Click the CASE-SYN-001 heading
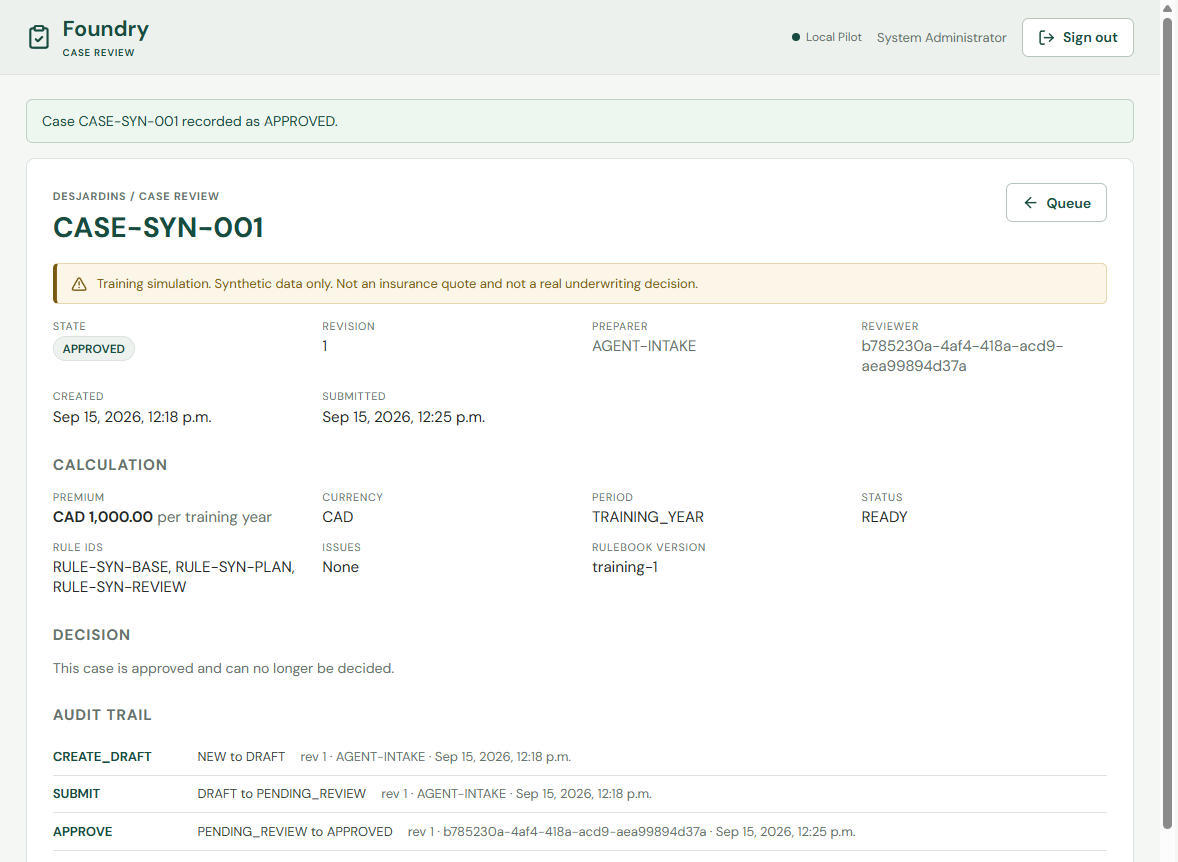This screenshot has height=862, width=1178. [159, 228]
